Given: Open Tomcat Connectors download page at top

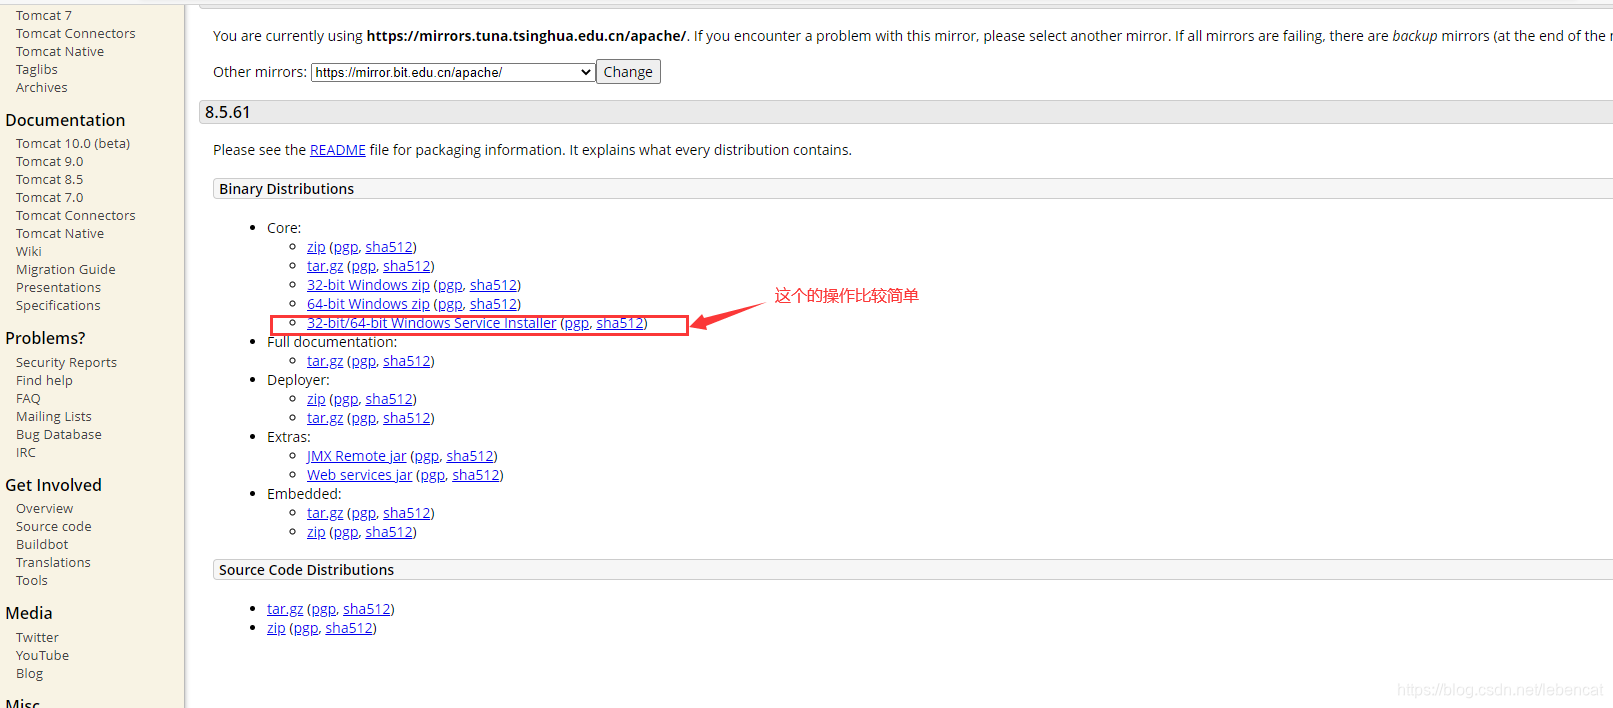Looking at the screenshot, I should click(x=76, y=34).
